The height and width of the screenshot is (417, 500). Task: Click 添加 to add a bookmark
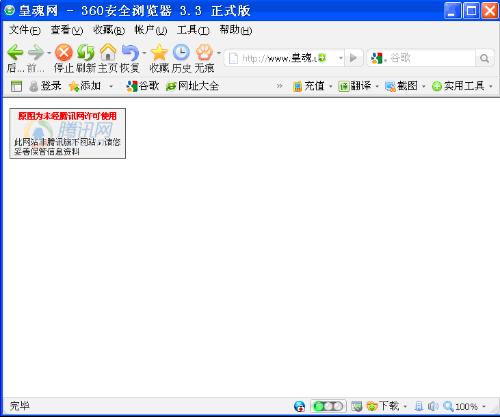click(85, 86)
